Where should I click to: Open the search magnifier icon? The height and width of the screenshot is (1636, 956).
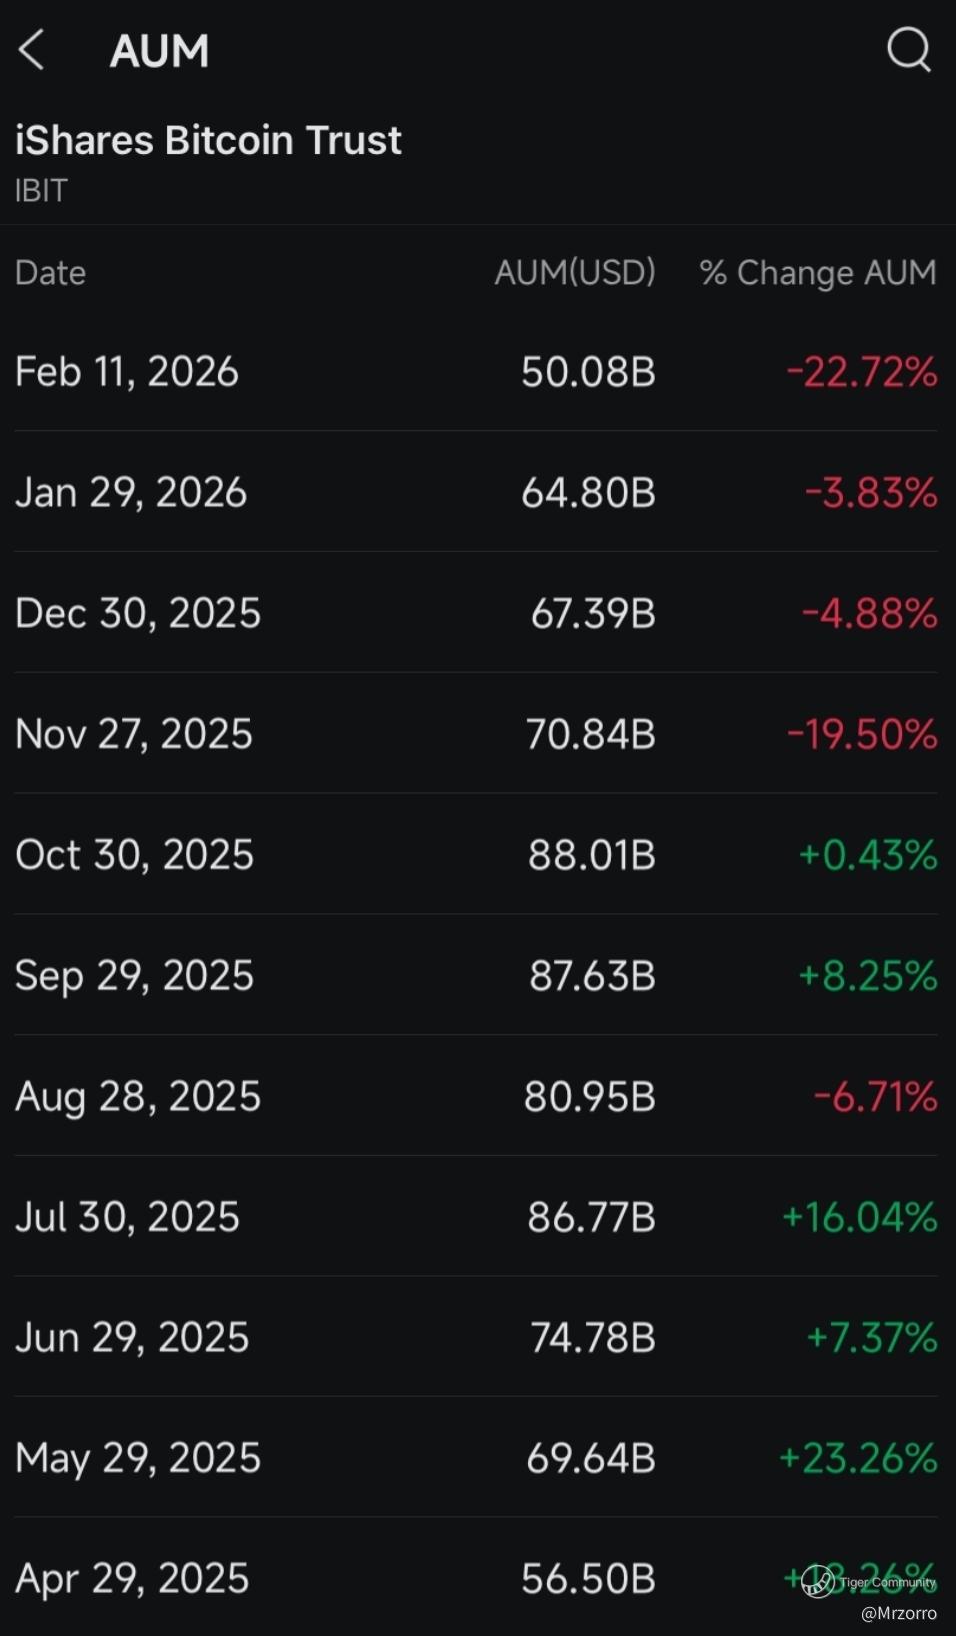tap(908, 49)
